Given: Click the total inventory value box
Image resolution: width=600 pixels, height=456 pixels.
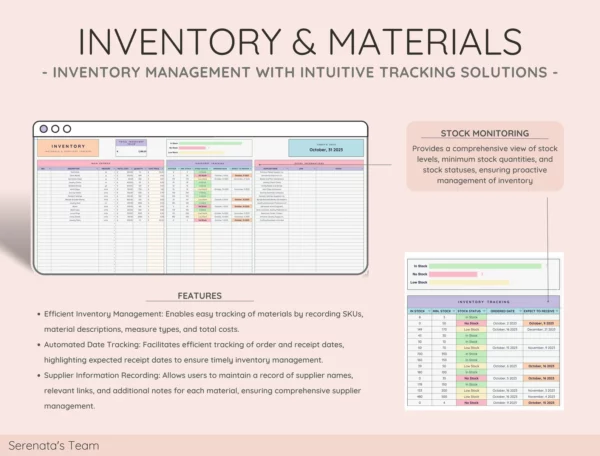Looking at the screenshot, I should 131,148.
